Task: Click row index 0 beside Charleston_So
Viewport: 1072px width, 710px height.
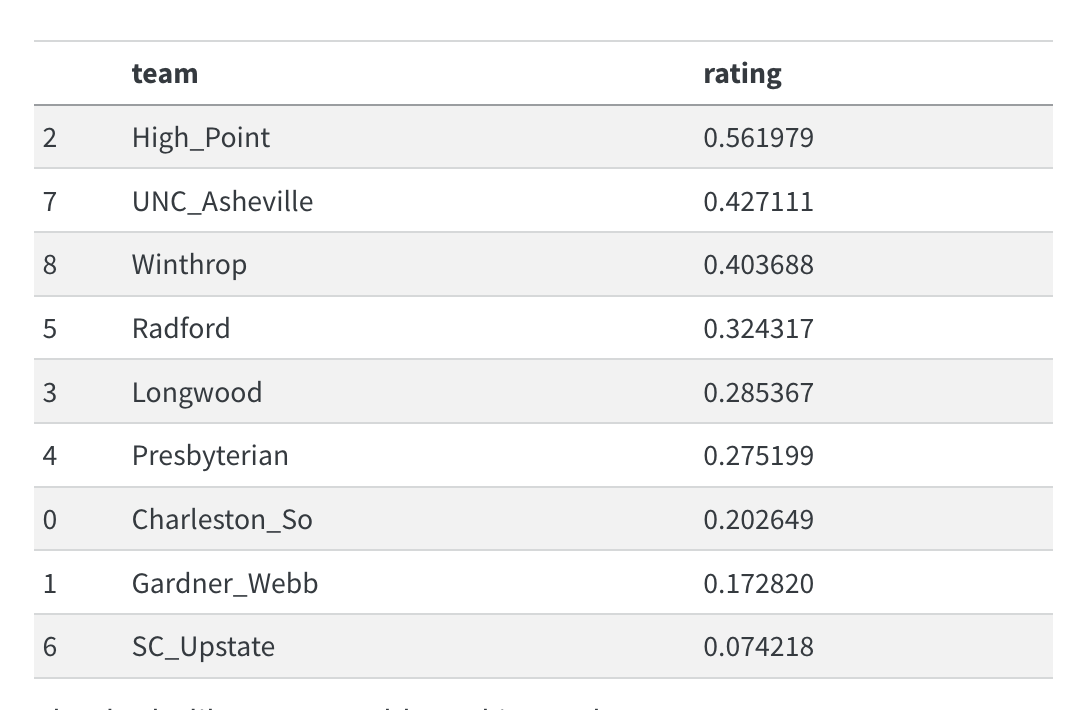Action: click(50, 520)
